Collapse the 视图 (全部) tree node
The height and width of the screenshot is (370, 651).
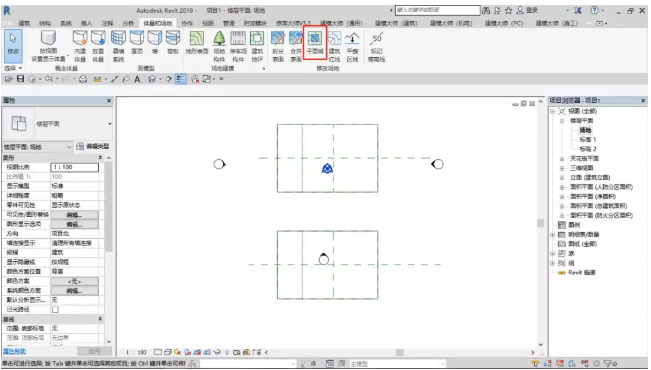pyautogui.click(x=553, y=111)
